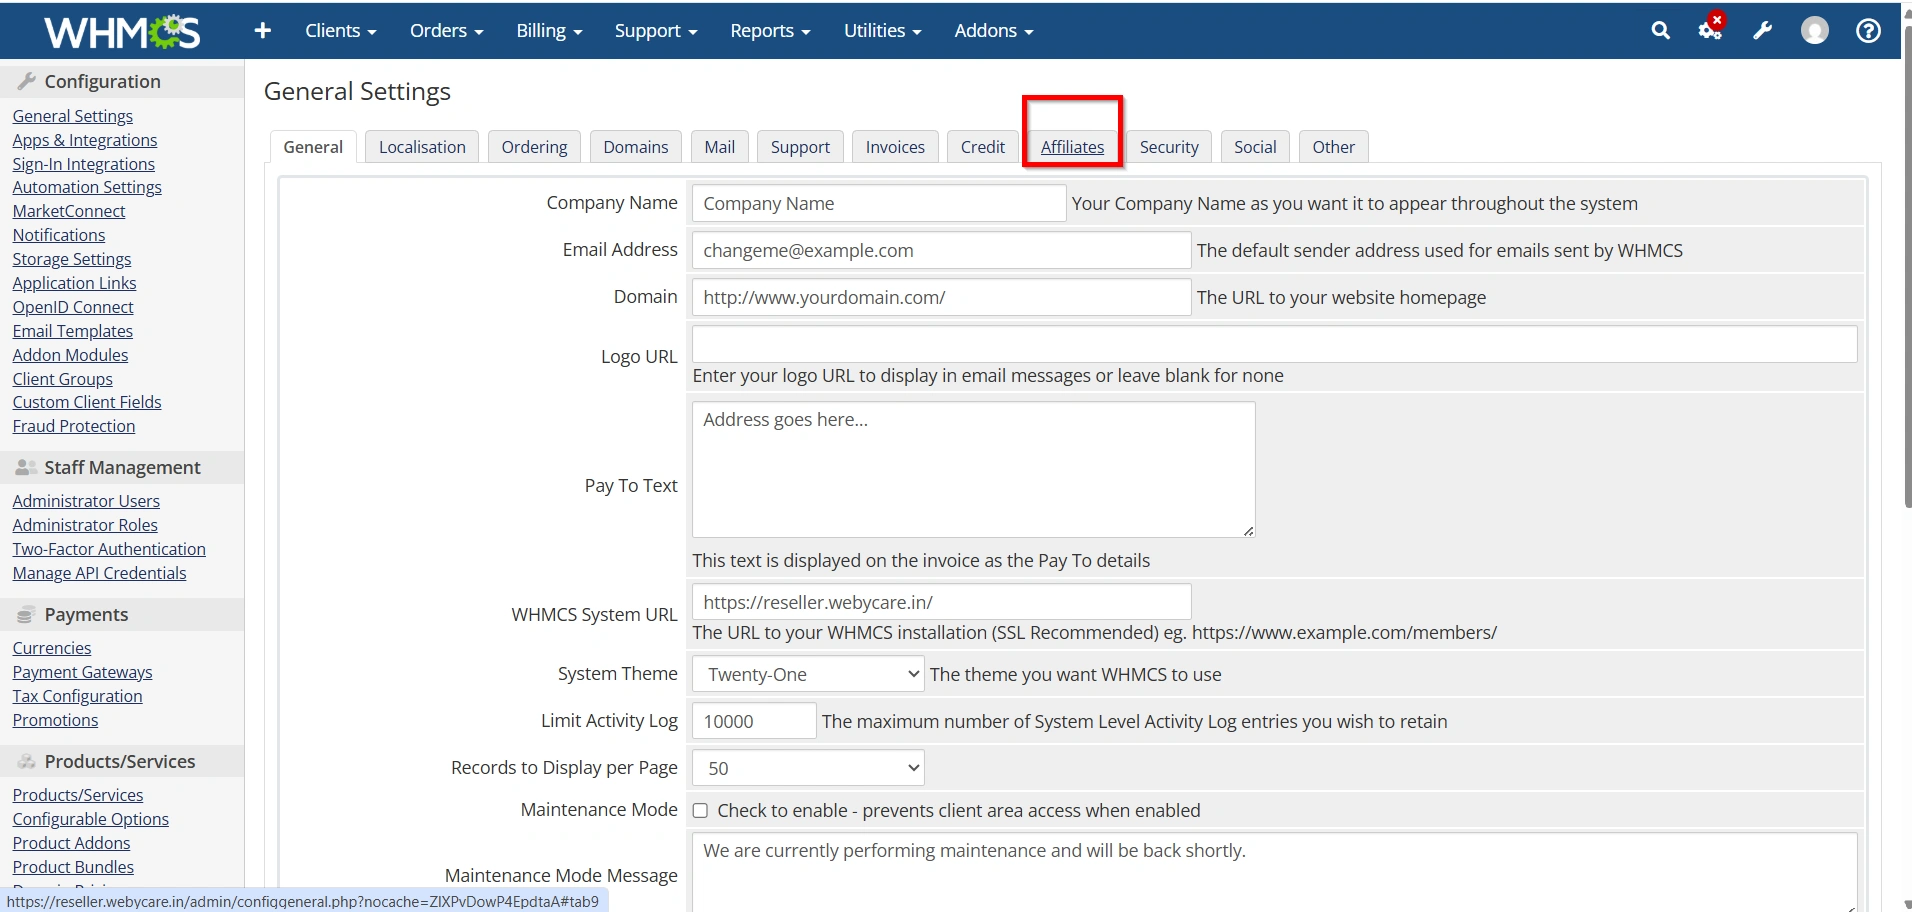
Task: Open Records to Display per Page dropdown
Action: click(x=808, y=768)
